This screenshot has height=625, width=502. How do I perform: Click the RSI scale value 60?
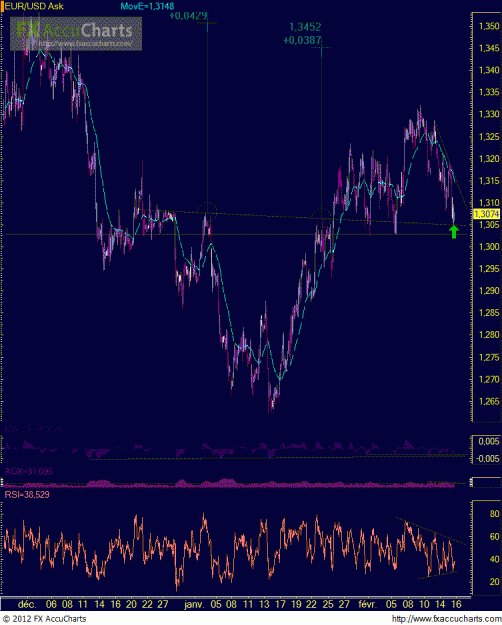pos(494,537)
